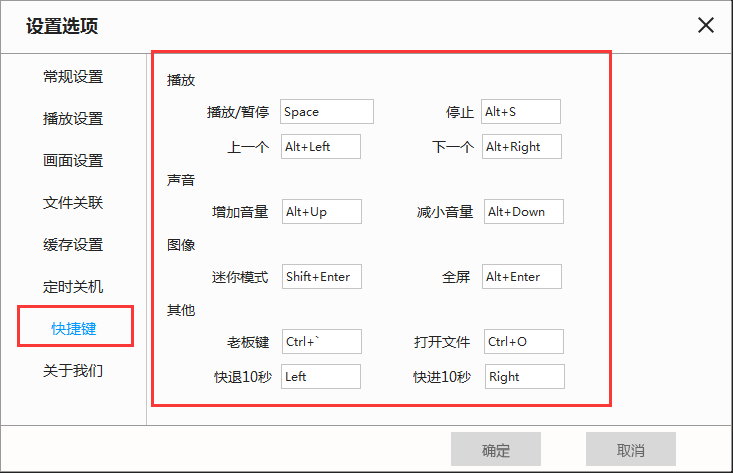Select the 定时关机 sidebar item
This screenshot has height=473, width=733.
(x=73, y=287)
